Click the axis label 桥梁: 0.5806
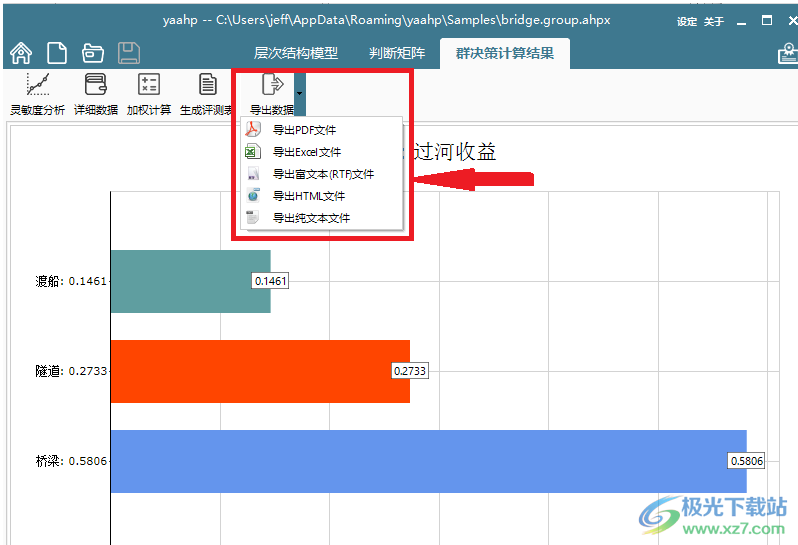 71,461
